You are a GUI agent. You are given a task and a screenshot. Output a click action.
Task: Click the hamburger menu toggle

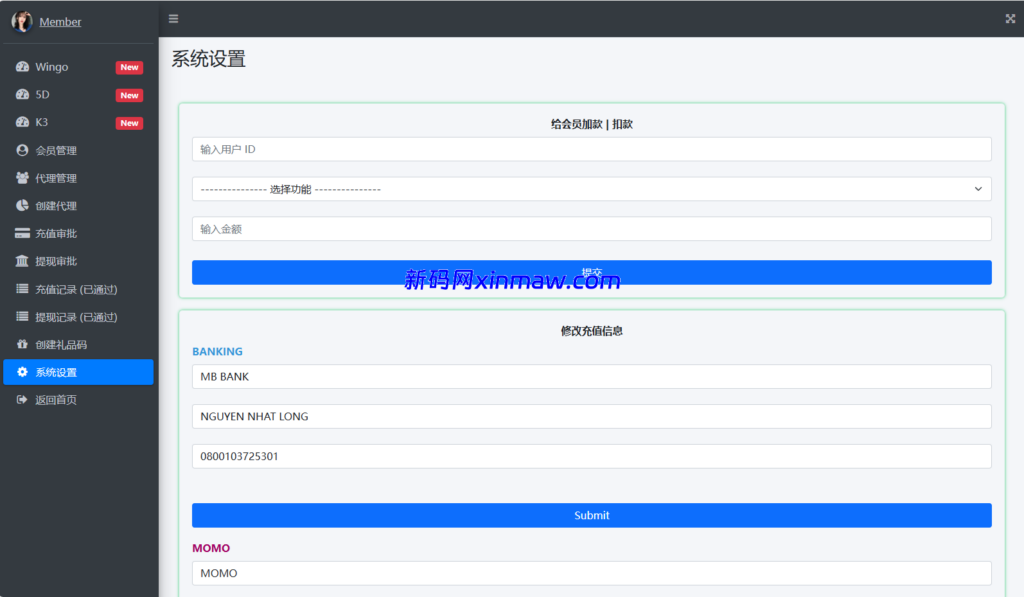point(173,18)
